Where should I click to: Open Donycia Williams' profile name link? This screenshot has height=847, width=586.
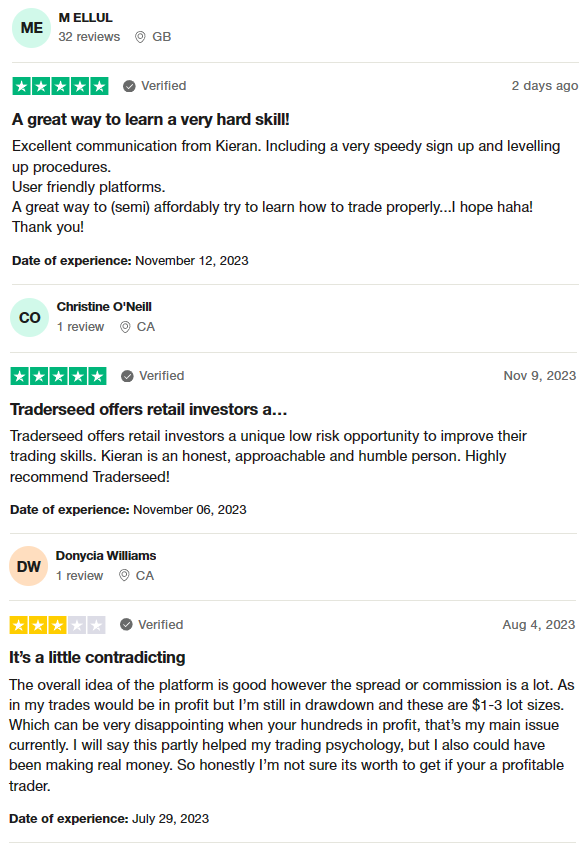[x=106, y=556]
